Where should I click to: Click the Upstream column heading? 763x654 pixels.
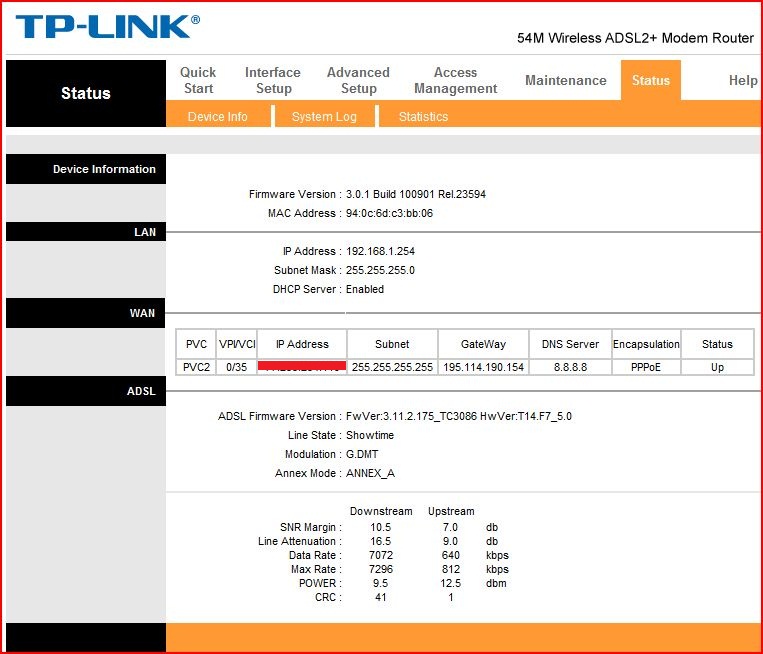451,511
